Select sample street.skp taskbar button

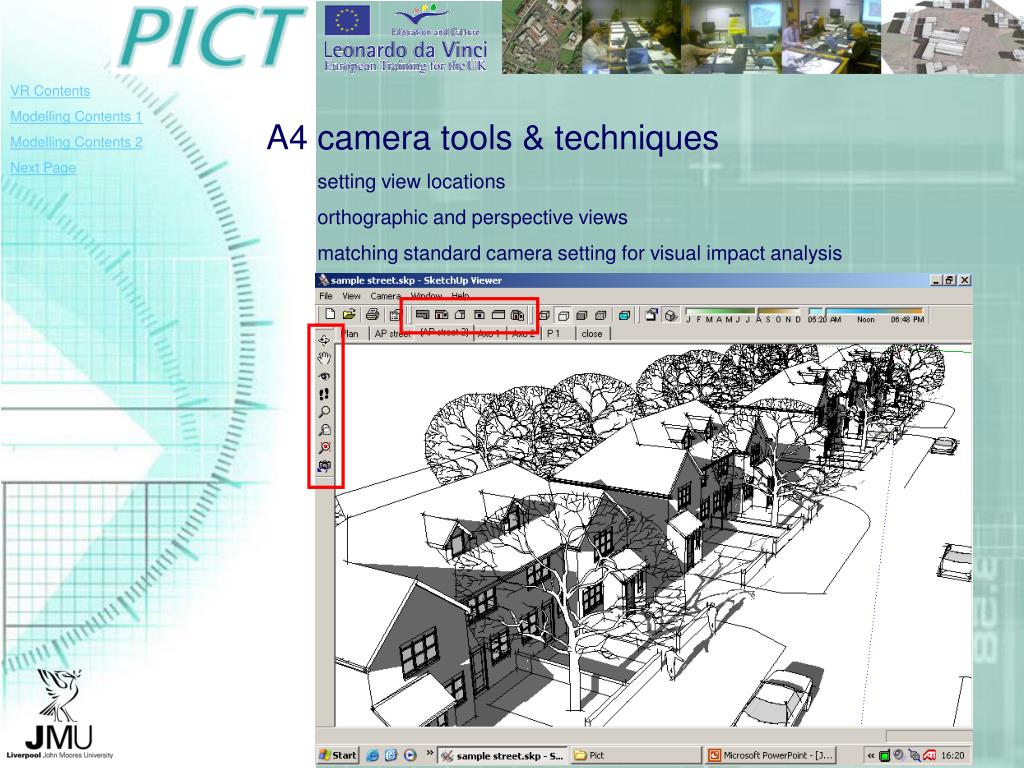(502, 756)
